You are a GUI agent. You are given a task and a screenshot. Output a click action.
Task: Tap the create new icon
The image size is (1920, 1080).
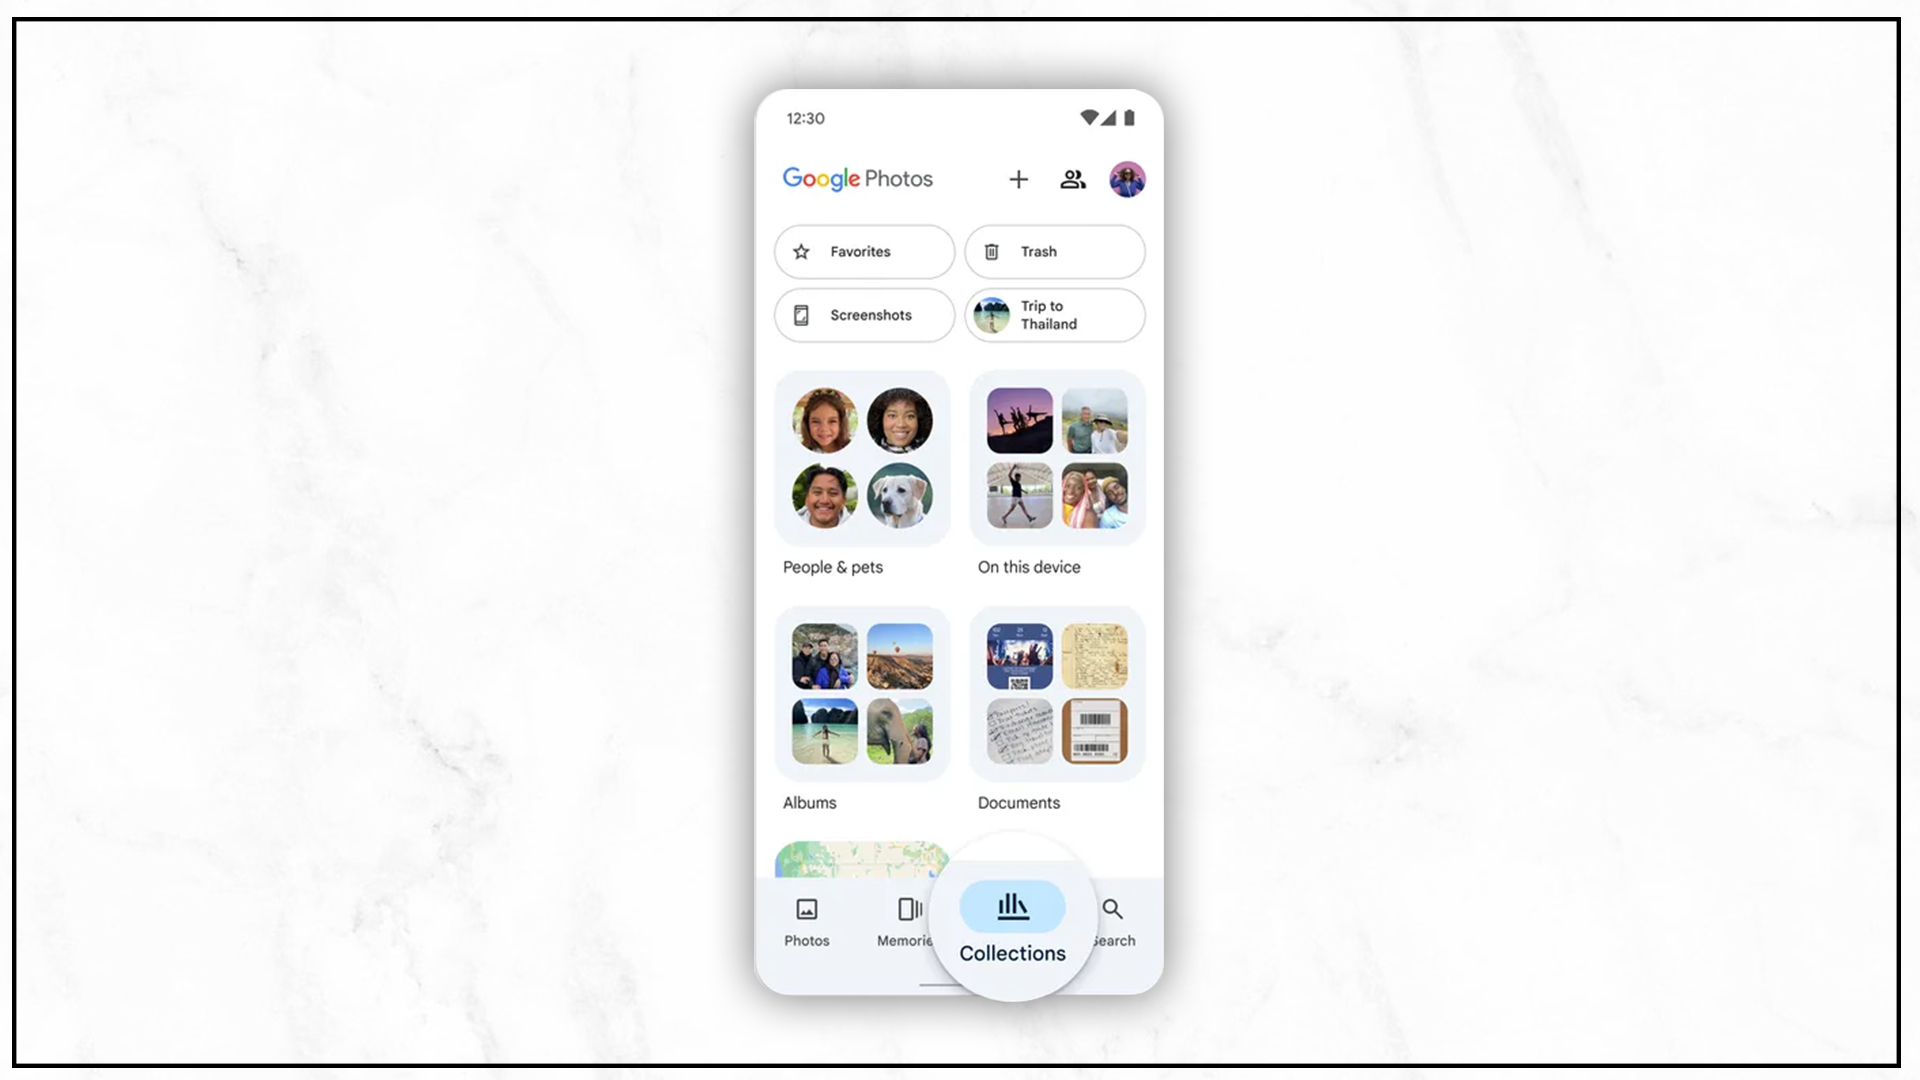(1018, 178)
